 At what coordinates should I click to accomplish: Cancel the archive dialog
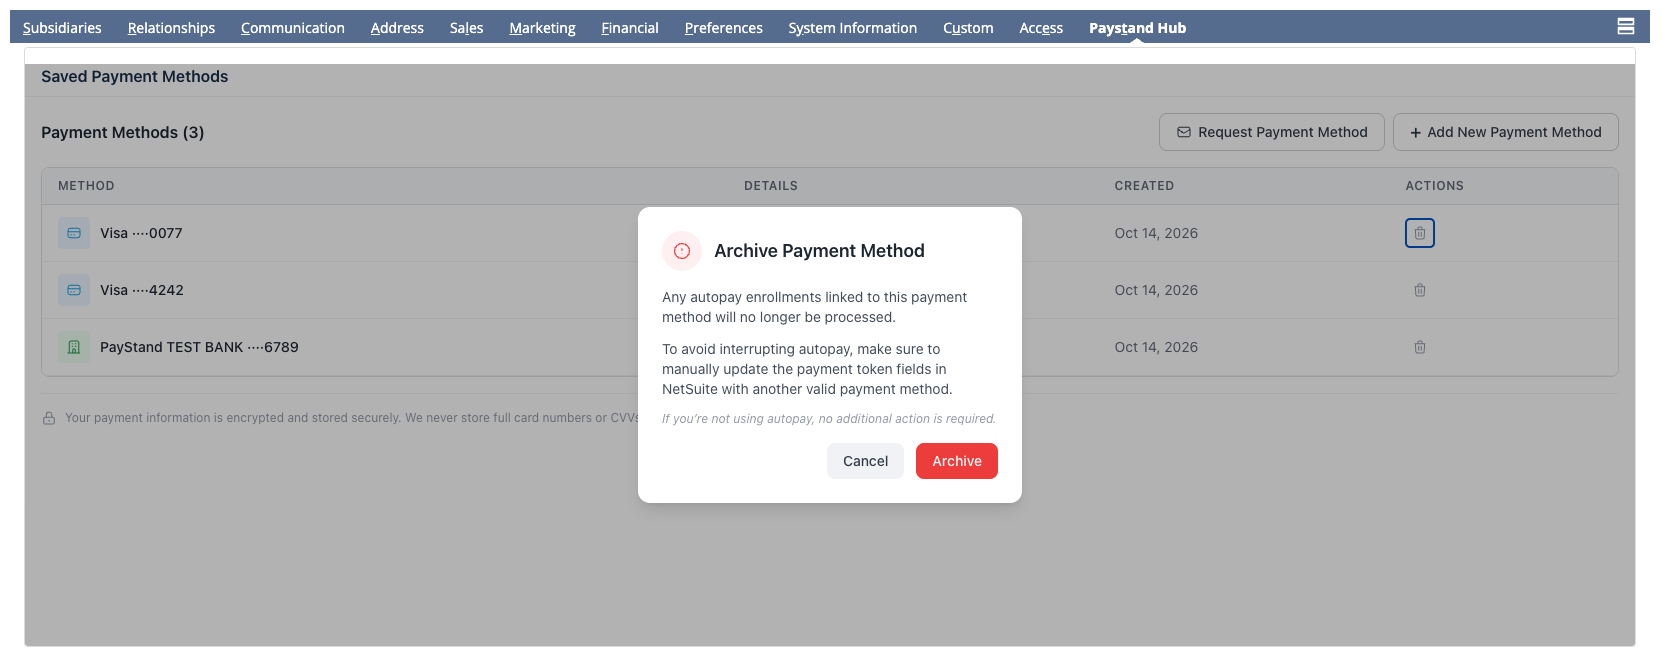(x=865, y=461)
